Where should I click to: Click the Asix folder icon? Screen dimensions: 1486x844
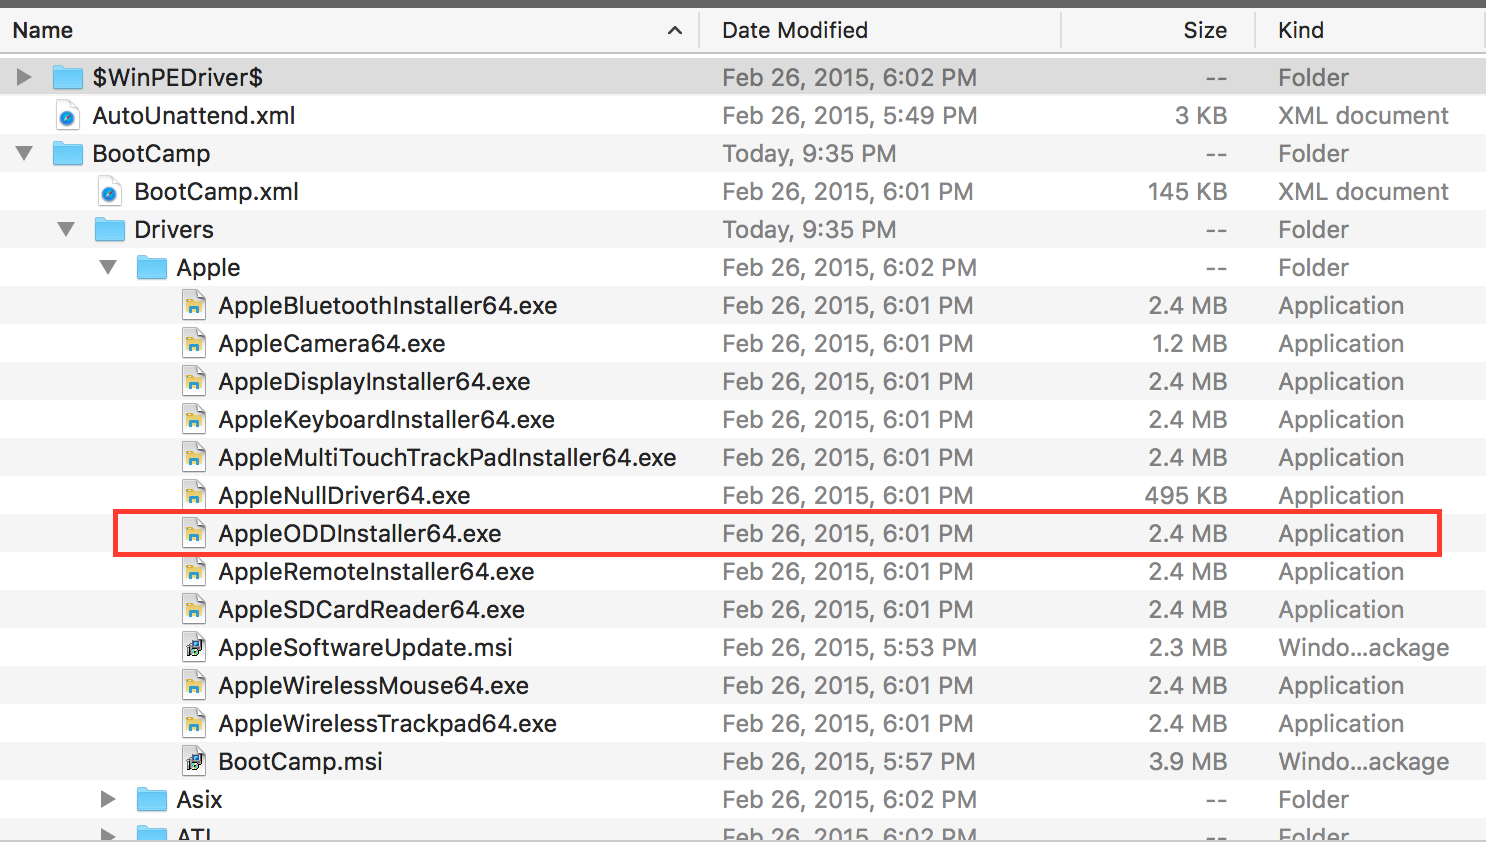[151, 799]
